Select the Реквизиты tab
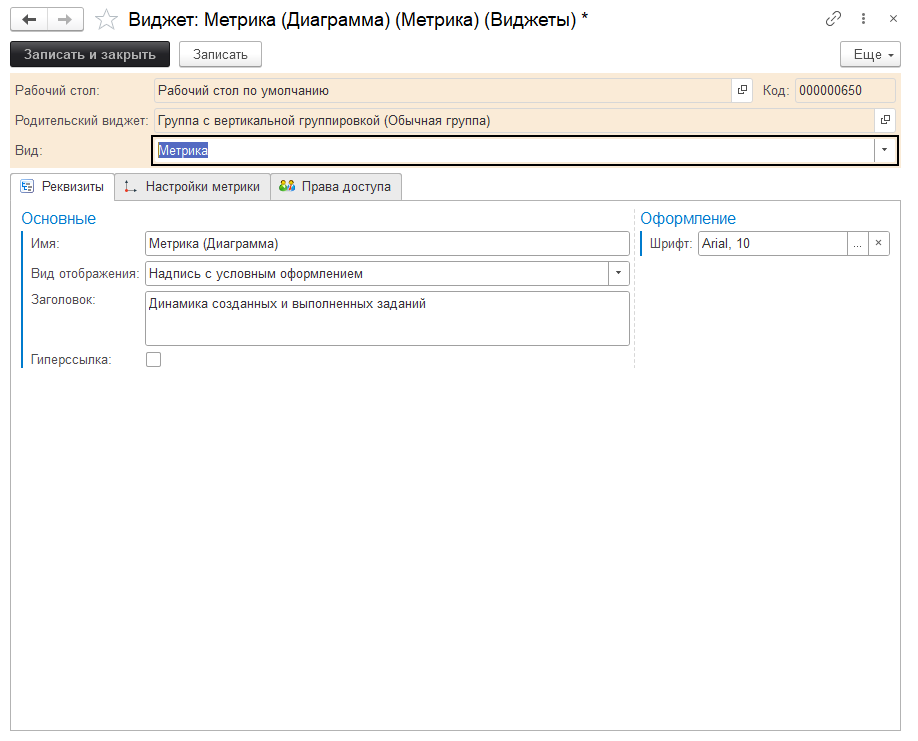918x741 pixels. click(x=62, y=187)
